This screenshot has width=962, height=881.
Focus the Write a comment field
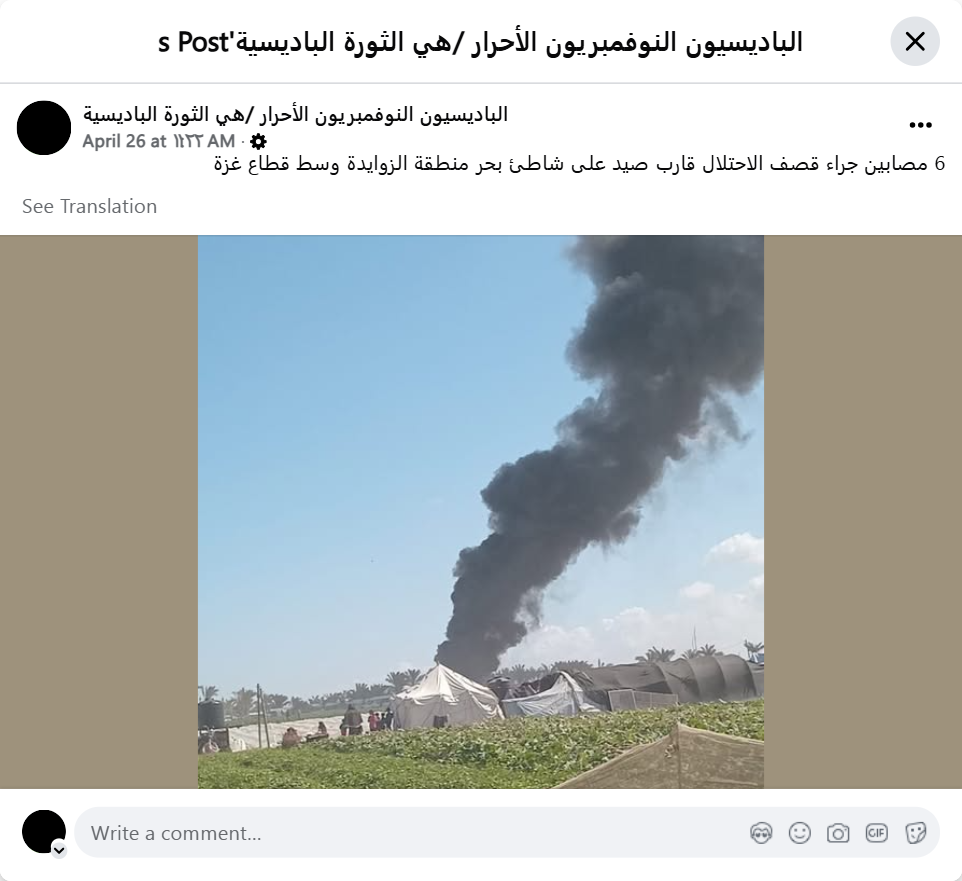[x=507, y=833]
